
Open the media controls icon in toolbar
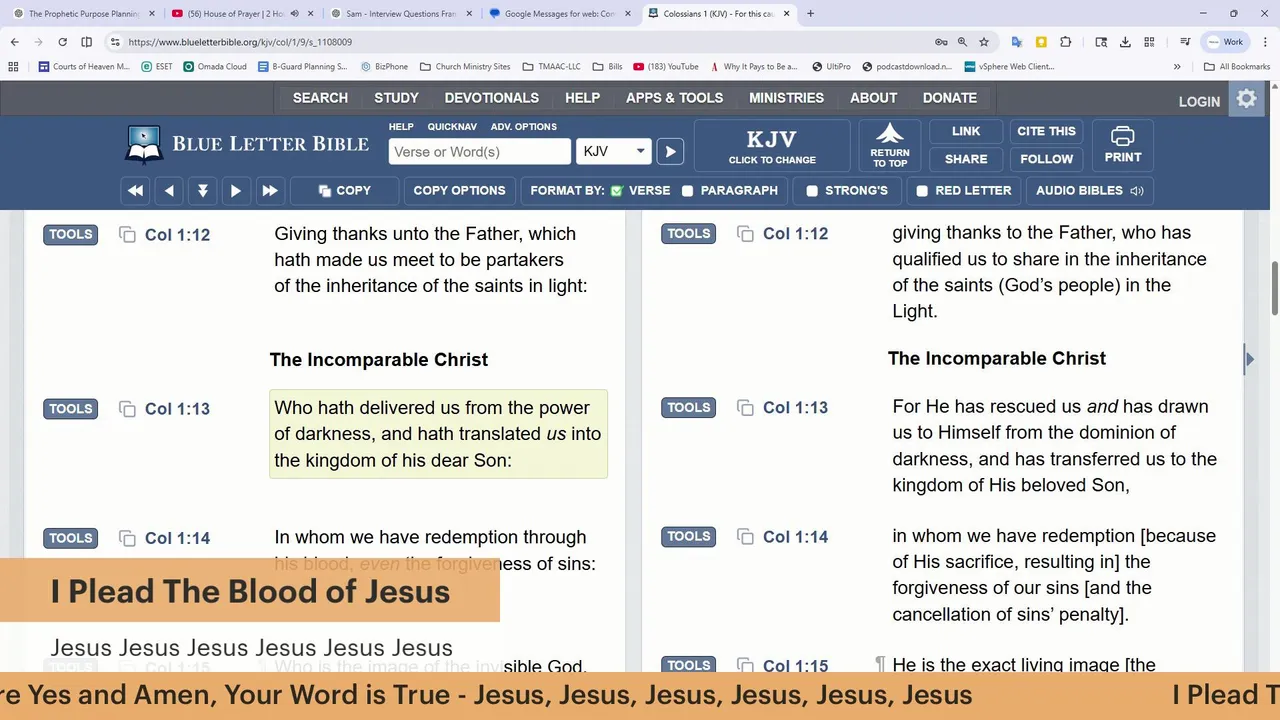tap(1185, 42)
